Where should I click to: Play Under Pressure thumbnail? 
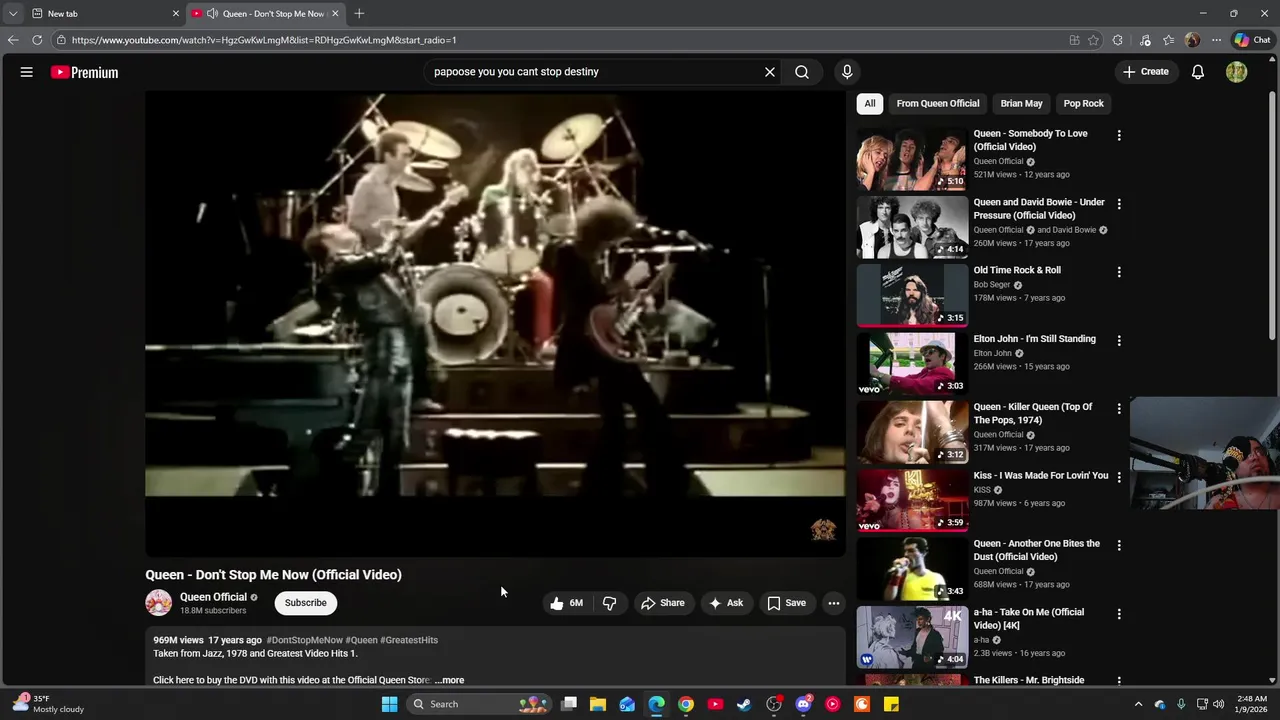point(912,227)
